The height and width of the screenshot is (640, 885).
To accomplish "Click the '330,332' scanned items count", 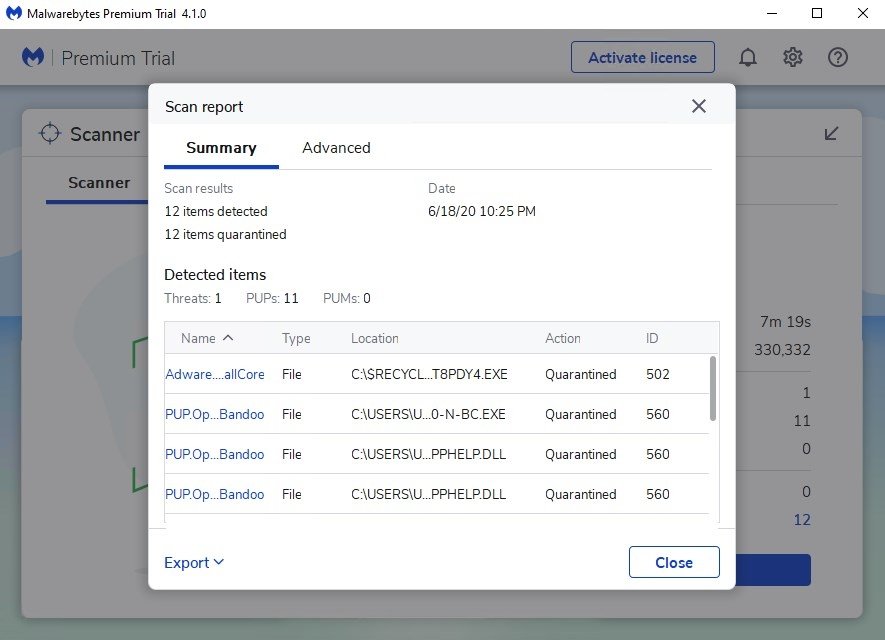I will pos(782,350).
